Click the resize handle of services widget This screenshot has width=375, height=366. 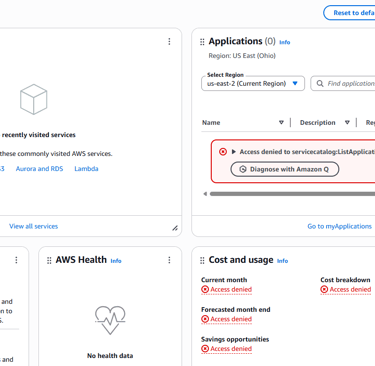[x=175, y=228]
